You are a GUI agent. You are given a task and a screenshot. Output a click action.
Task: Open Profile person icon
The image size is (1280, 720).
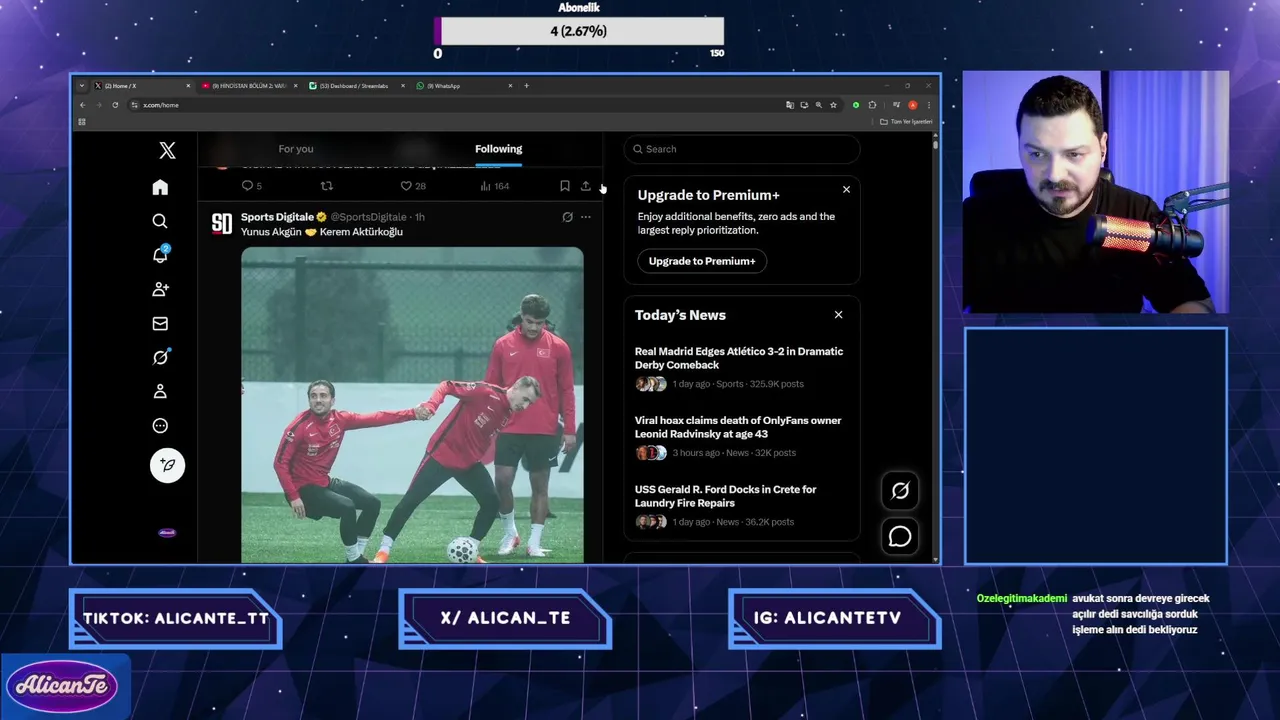click(x=160, y=391)
